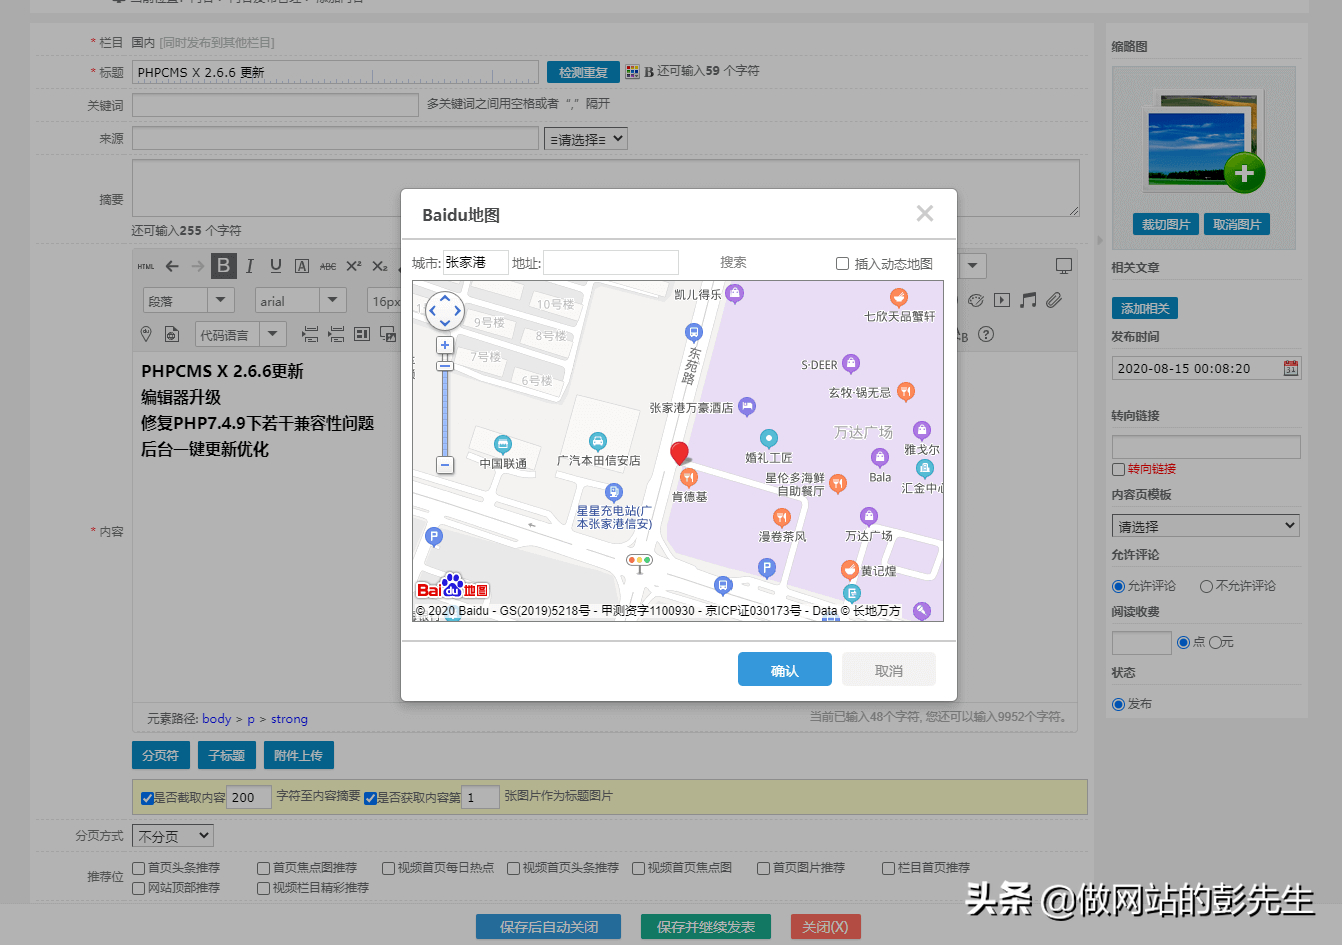
Task: Insert paragraph before icon in toolbar
Action: pyautogui.click(x=310, y=334)
